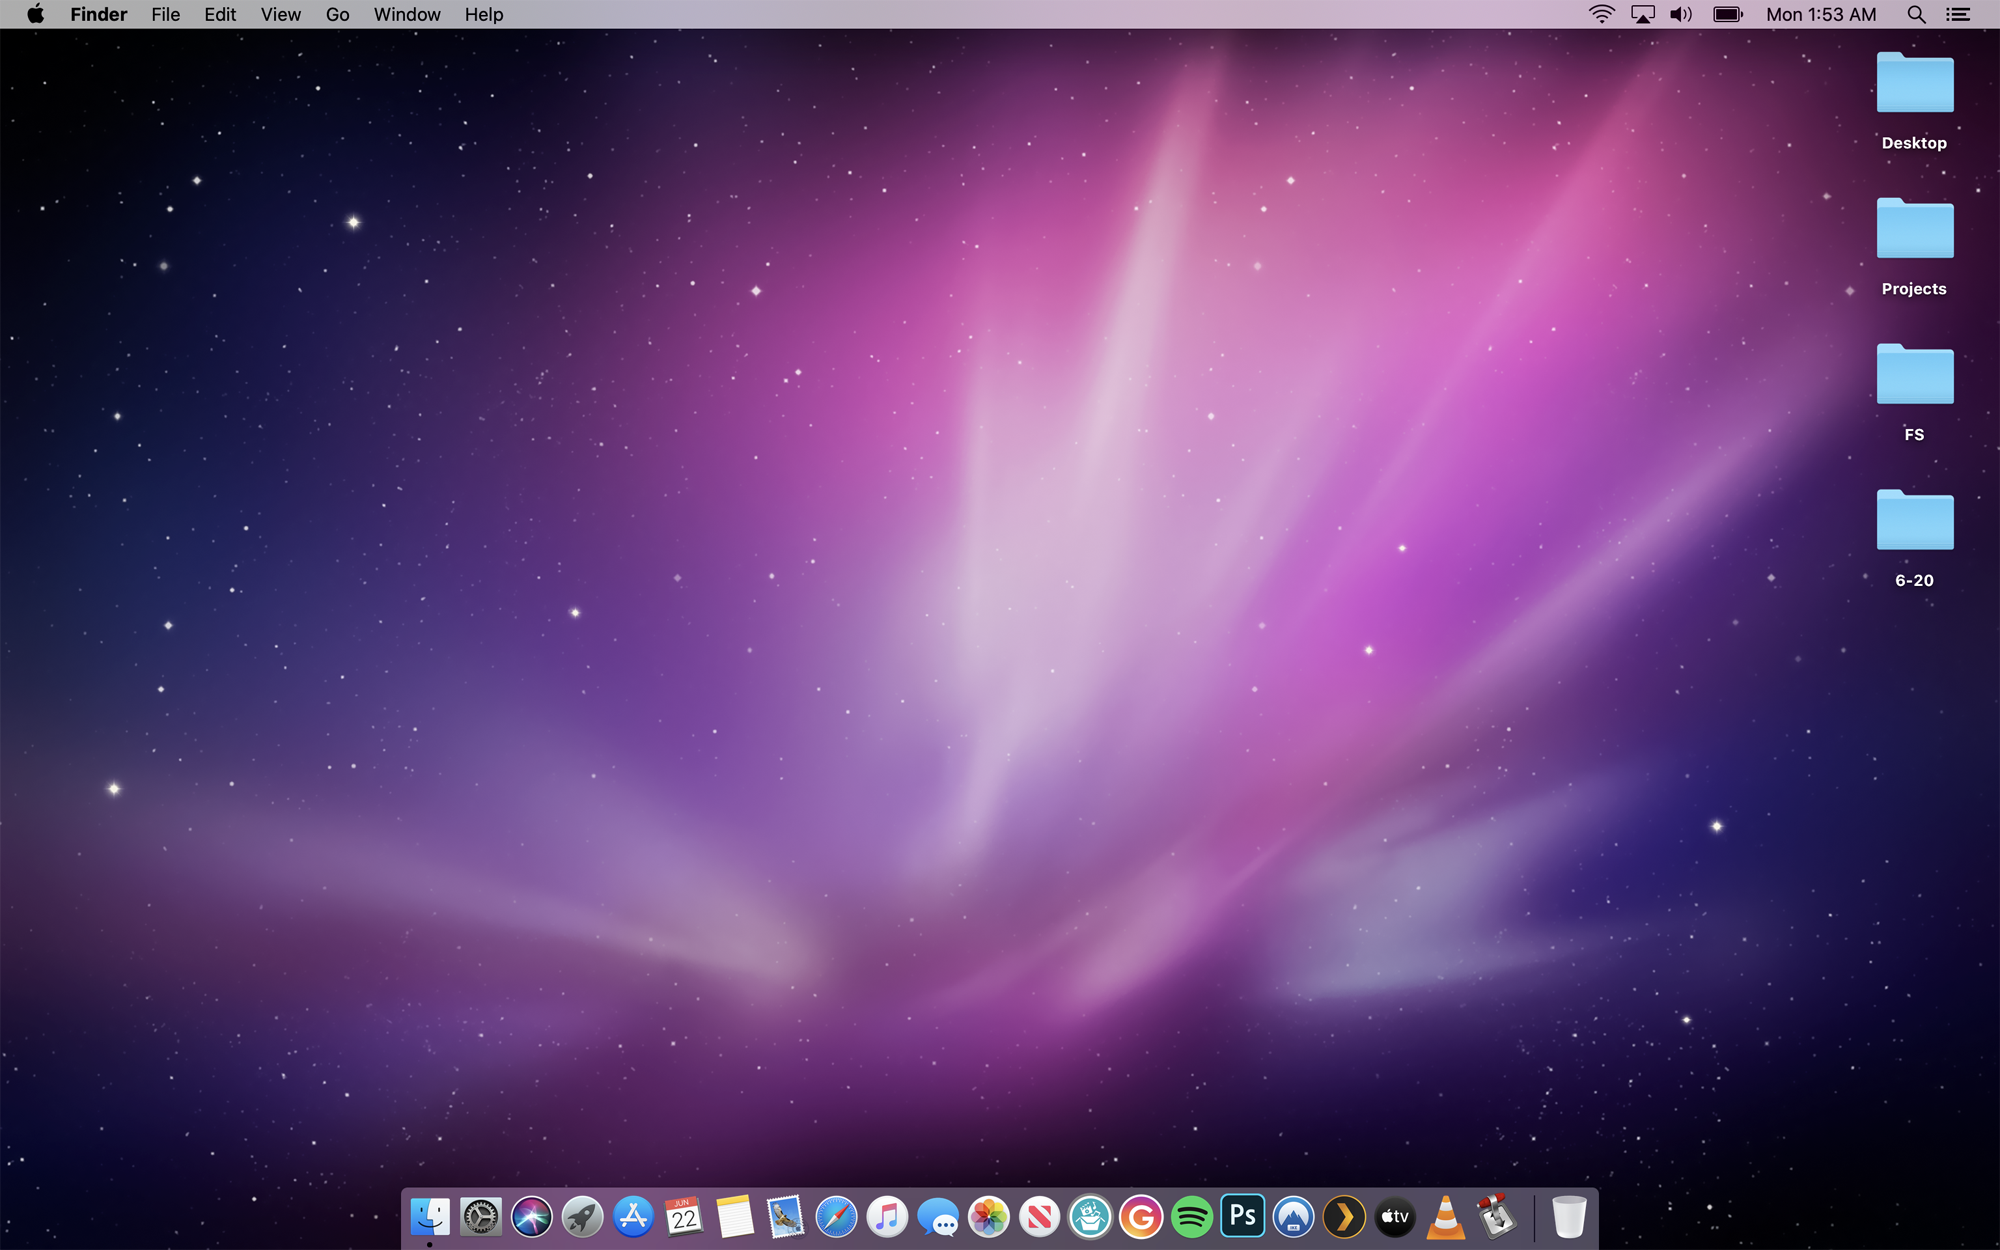The image size is (2000, 1250).
Task: Open the Mail stamp icon
Action: tap(786, 1217)
